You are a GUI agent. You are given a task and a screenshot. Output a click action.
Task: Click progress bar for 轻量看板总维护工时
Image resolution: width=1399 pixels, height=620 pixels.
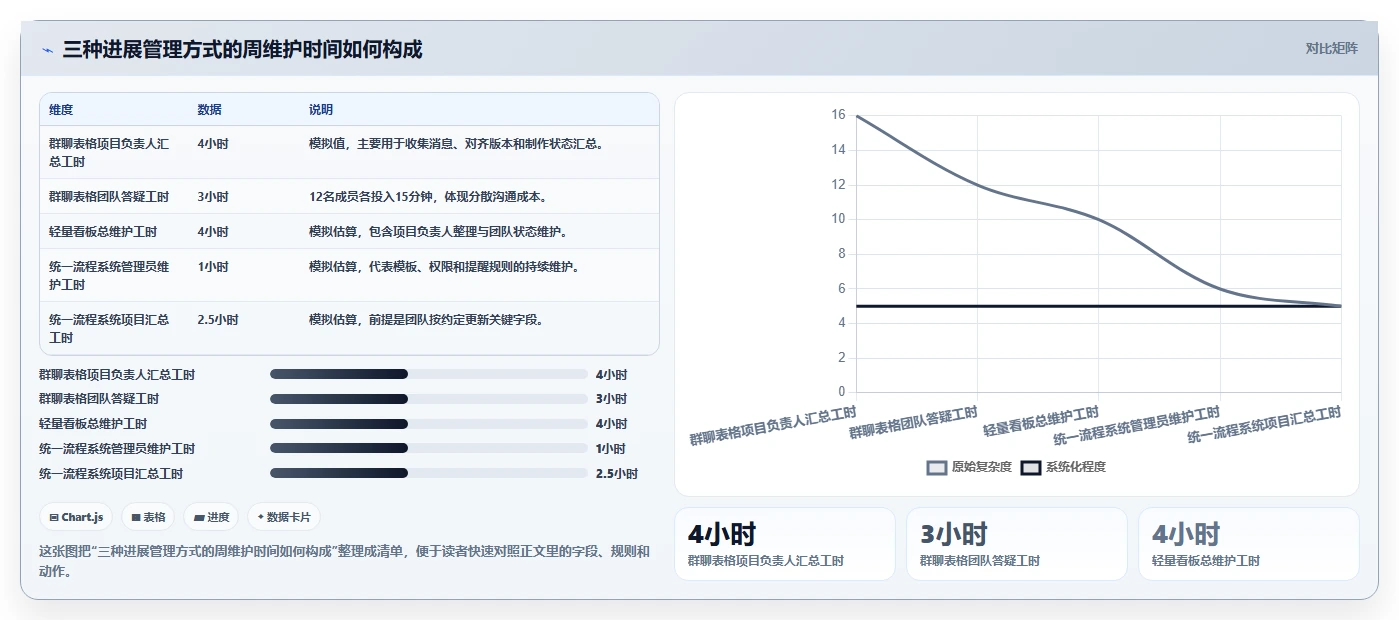(428, 424)
